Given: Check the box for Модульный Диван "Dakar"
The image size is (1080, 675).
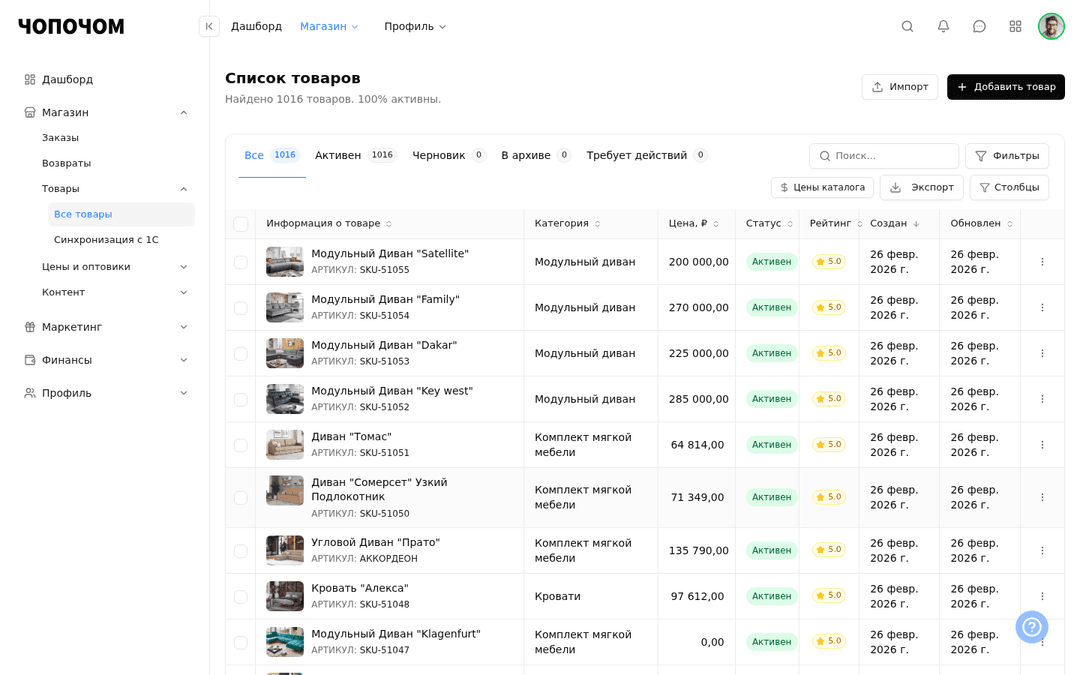Looking at the screenshot, I should click(x=240, y=354).
